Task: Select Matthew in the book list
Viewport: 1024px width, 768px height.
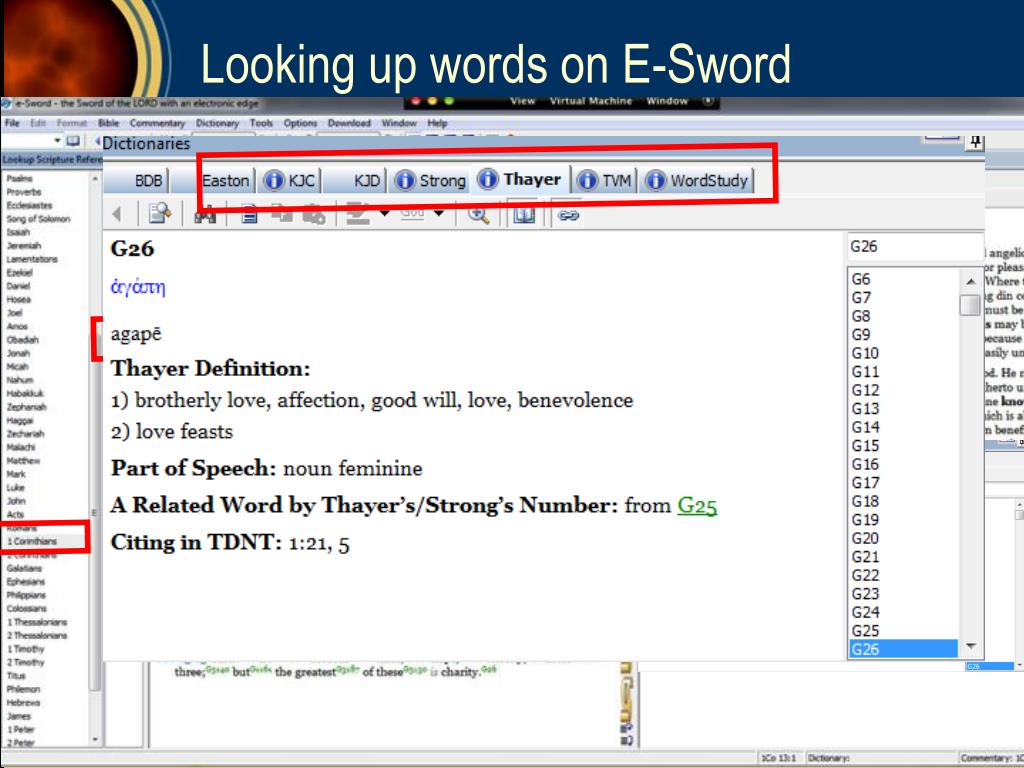Action: pyautogui.click(x=24, y=460)
